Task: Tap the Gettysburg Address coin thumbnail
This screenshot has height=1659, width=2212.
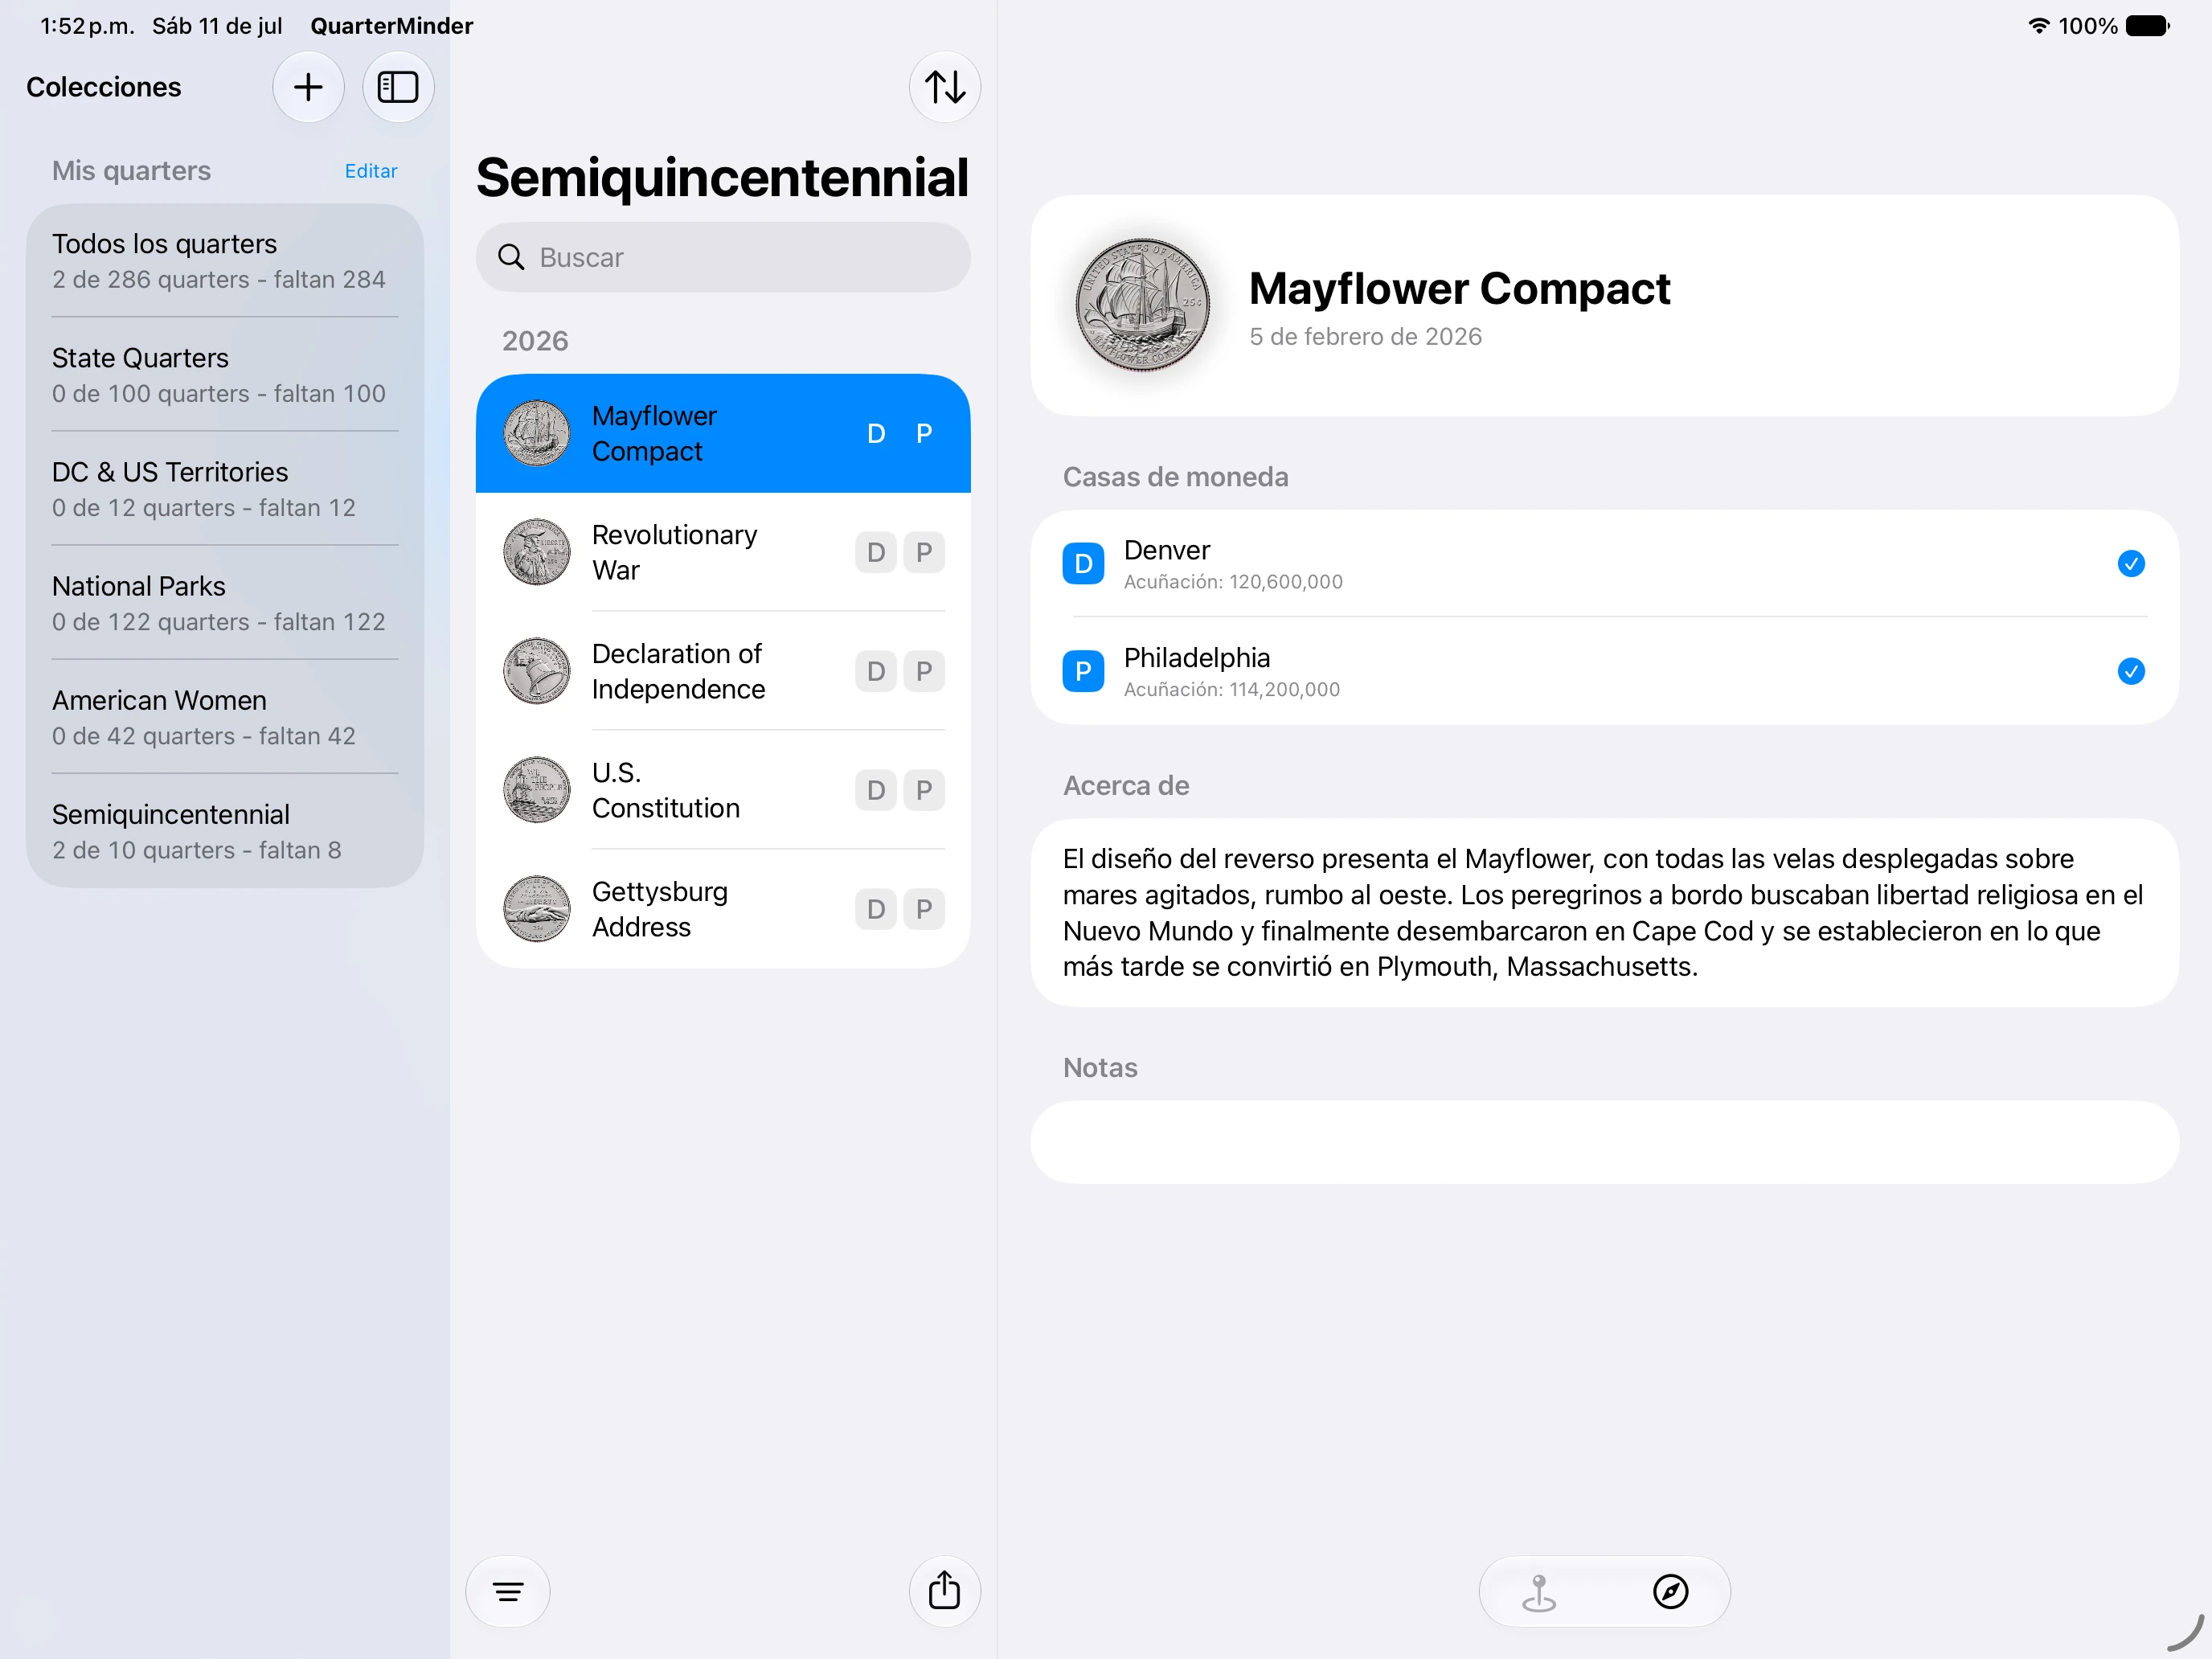Action: click(537, 909)
